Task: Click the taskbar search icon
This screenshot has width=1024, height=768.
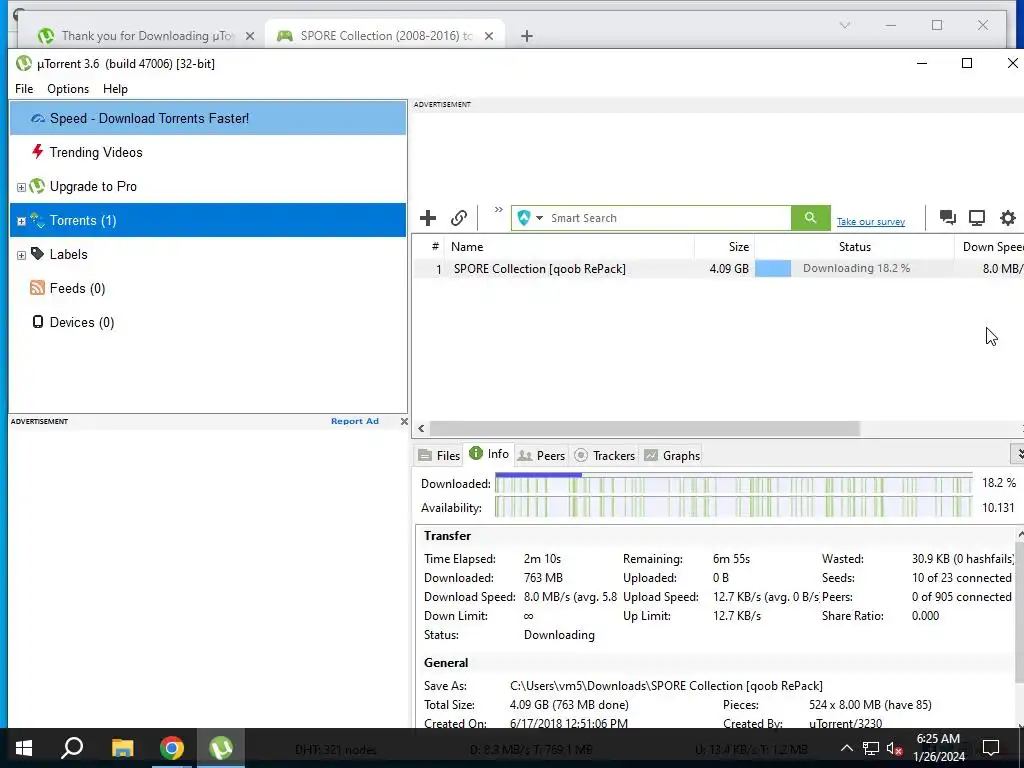Action: pos(72,748)
